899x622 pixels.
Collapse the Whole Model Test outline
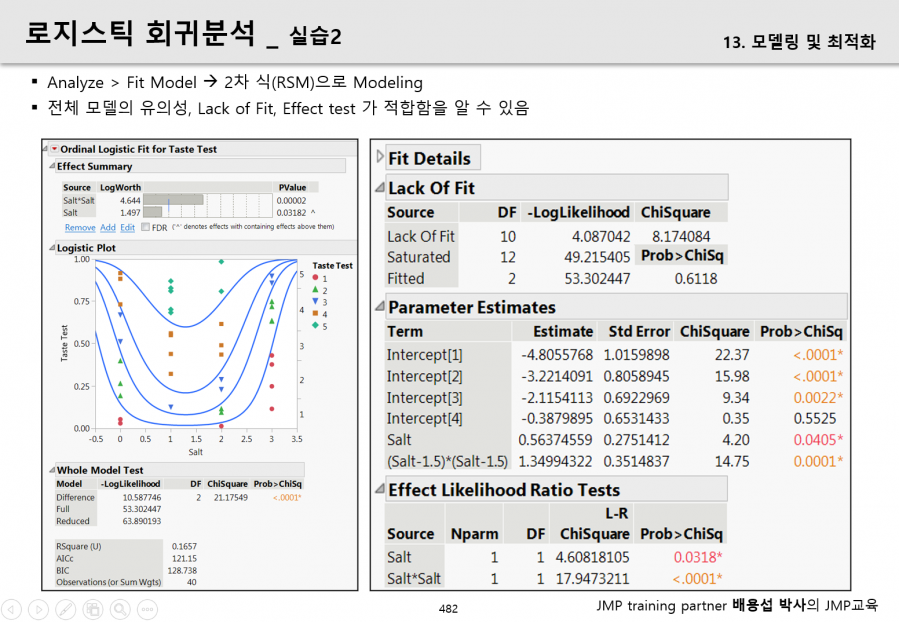[52, 470]
